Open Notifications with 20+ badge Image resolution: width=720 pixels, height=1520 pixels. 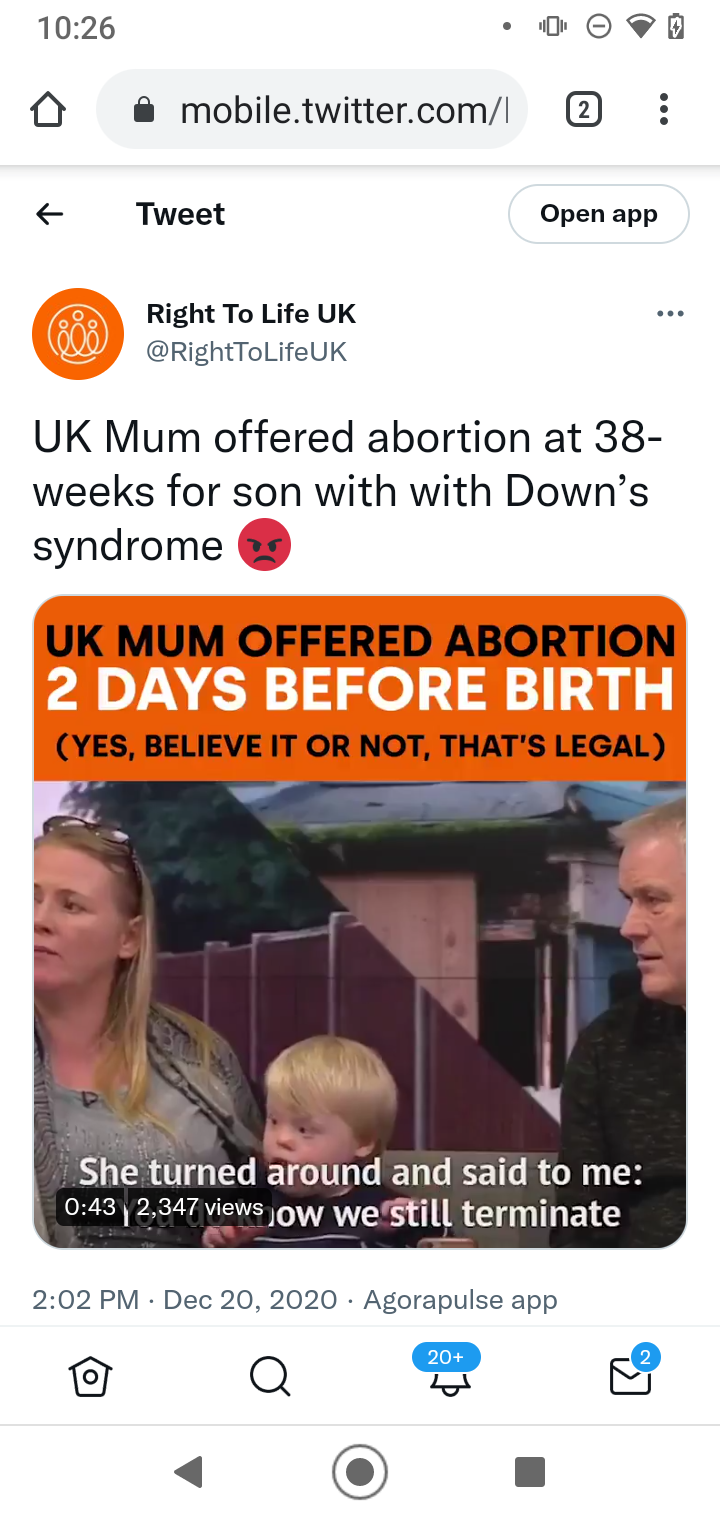pyautogui.click(x=448, y=1371)
